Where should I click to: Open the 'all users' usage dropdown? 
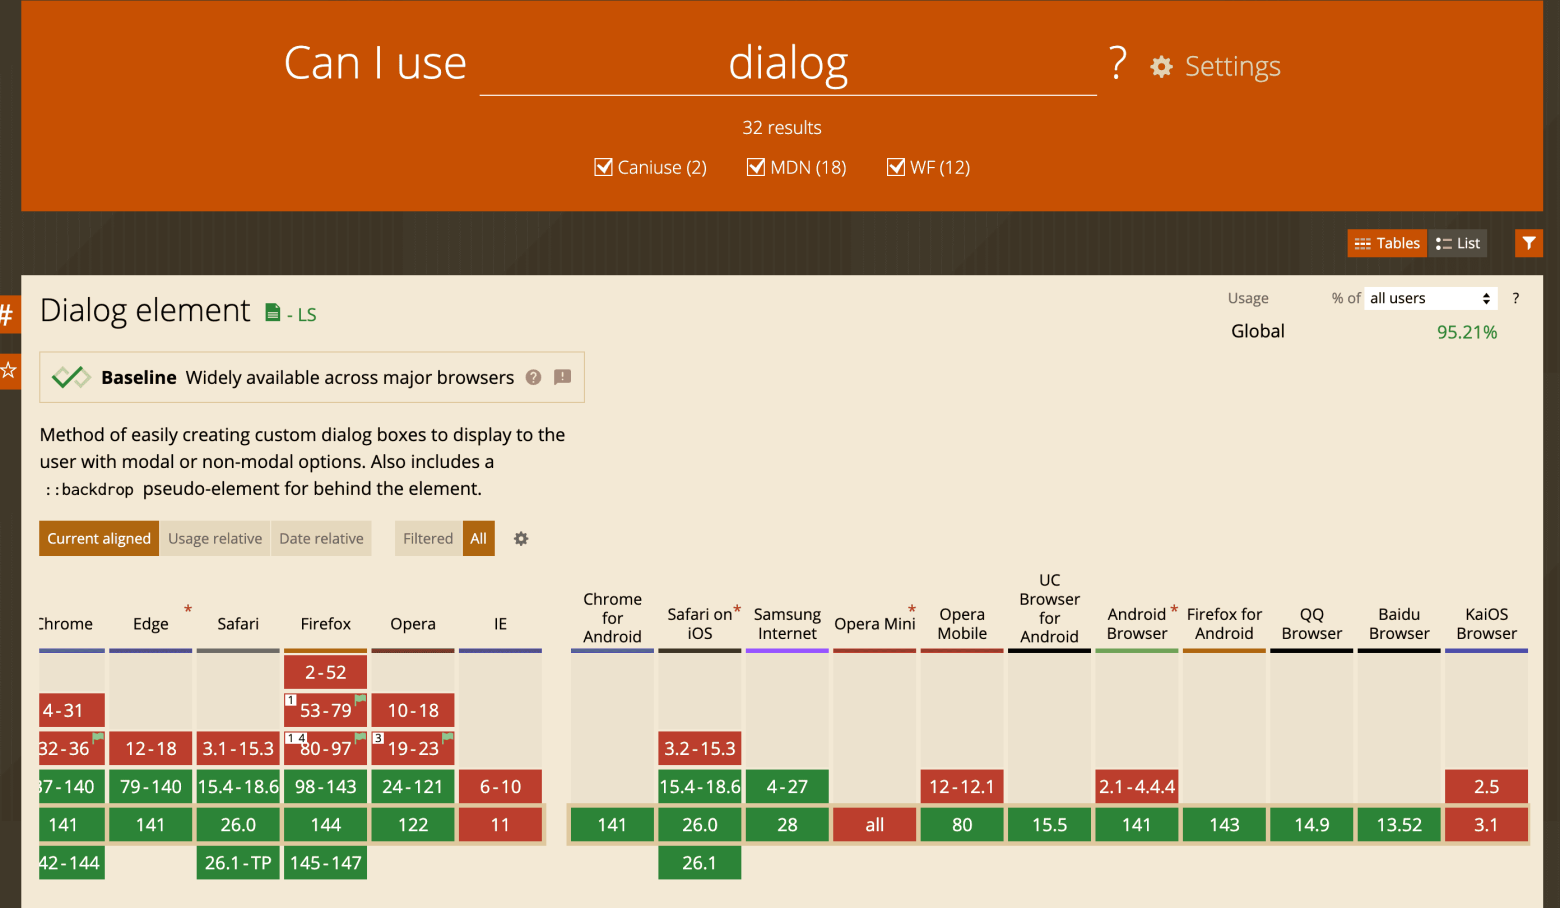pyautogui.click(x=1430, y=298)
